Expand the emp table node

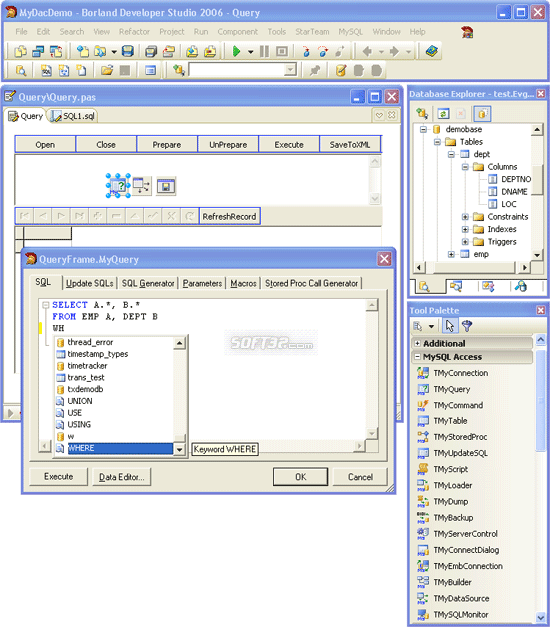(x=451, y=254)
